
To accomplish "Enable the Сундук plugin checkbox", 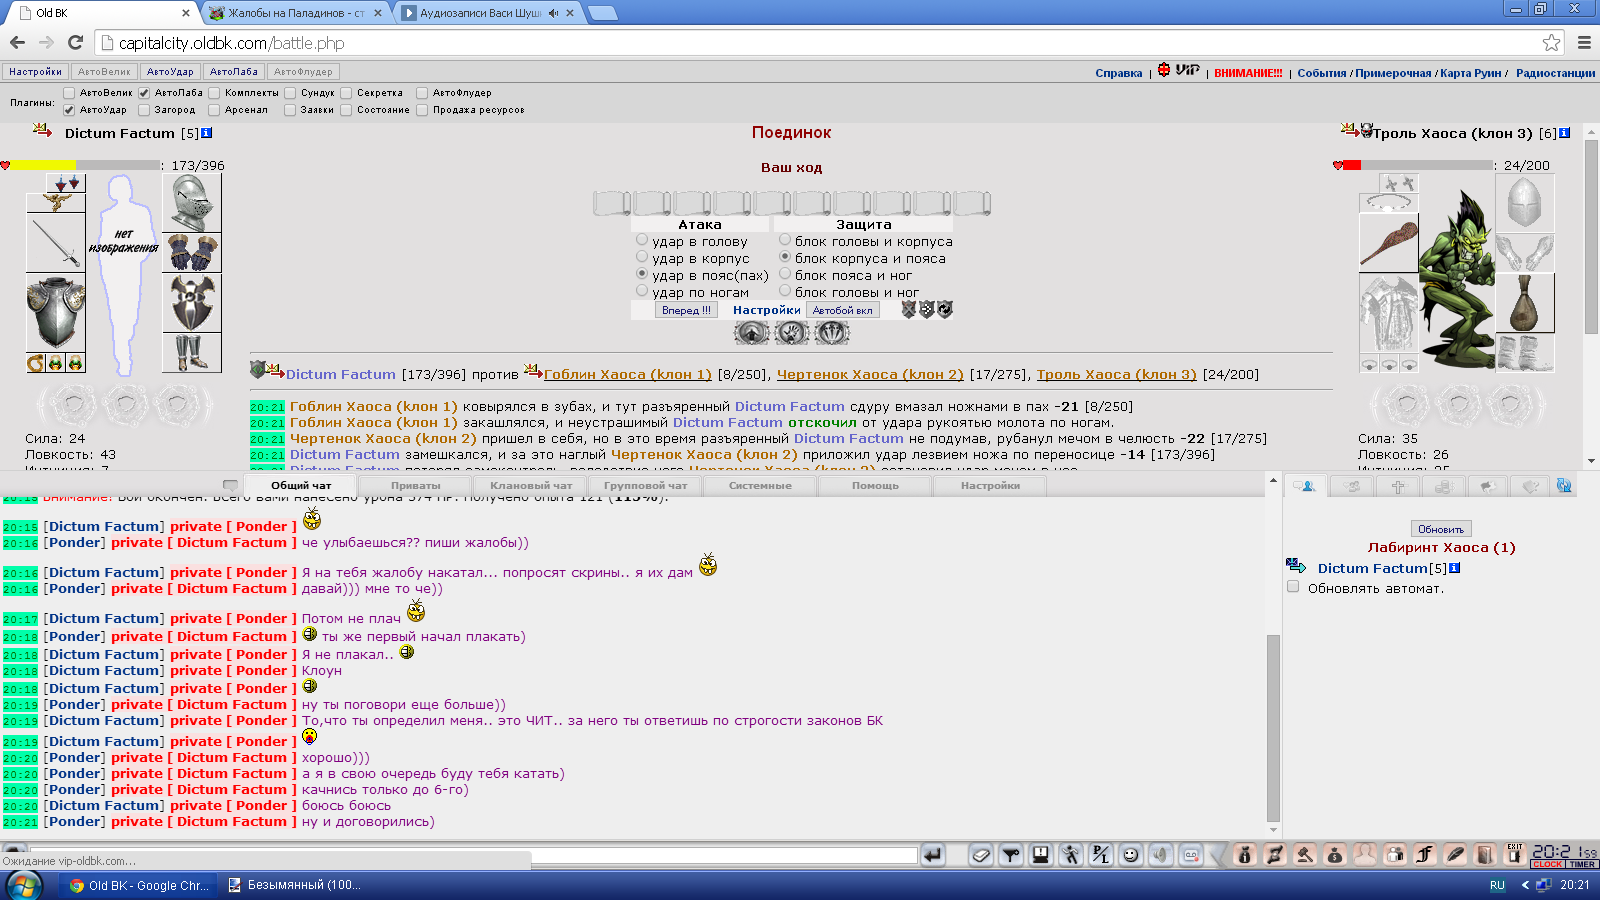I will [290, 93].
